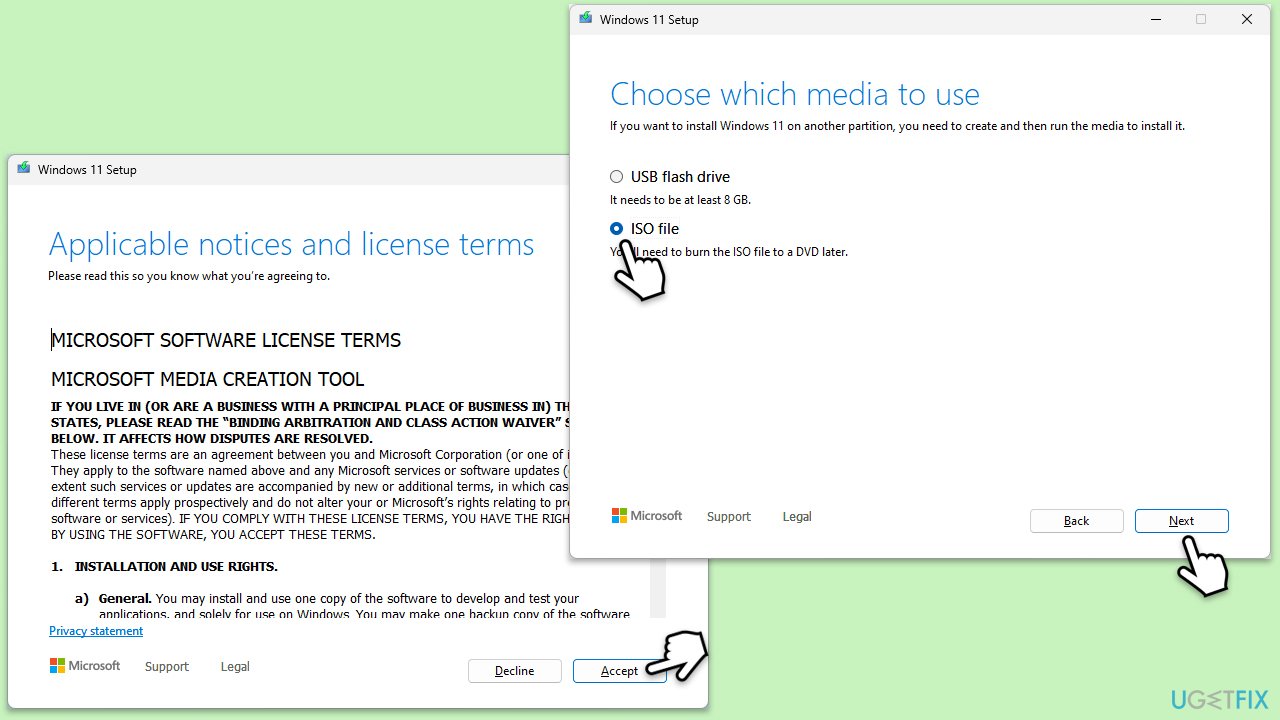Open Legal link in the license window
The width and height of the screenshot is (1280, 720).
[235, 667]
